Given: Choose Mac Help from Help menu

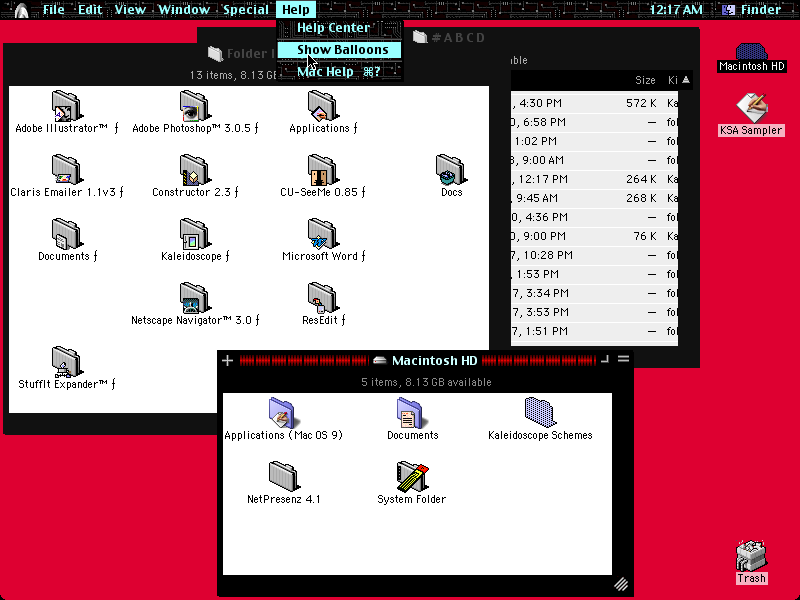Looking at the screenshot, I should click(340, 71).
